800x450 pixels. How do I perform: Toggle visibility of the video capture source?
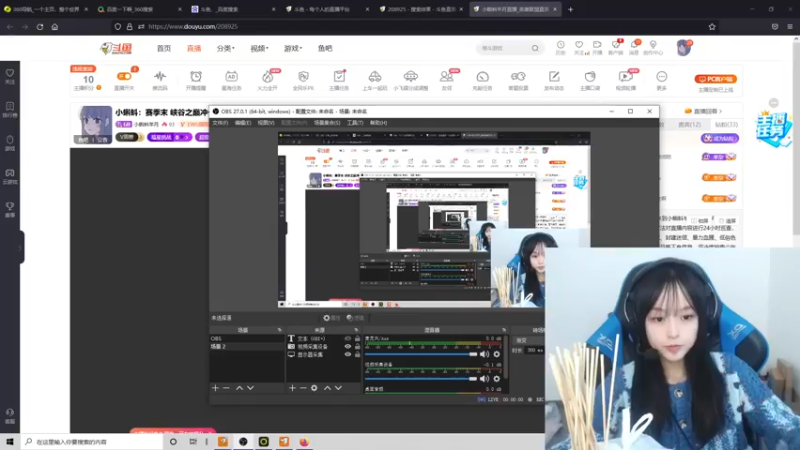click(x=347, y=346)
